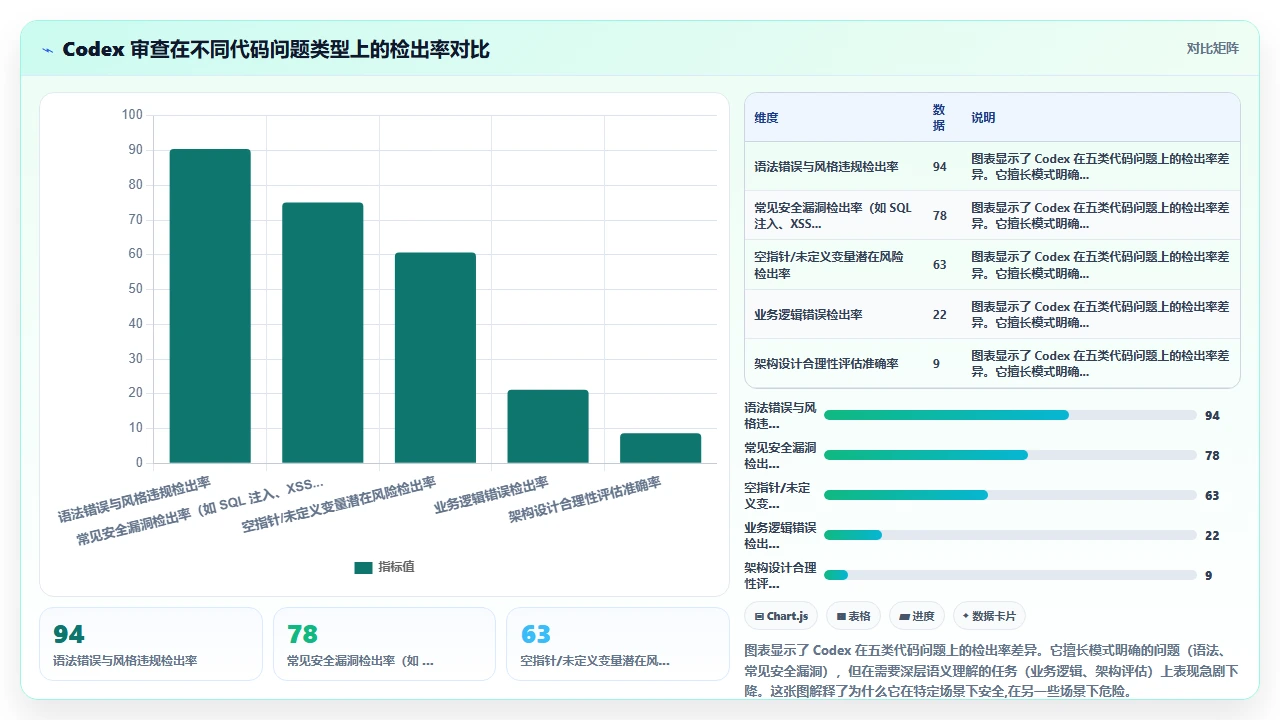Select the Chart.js chip
The image size is (1280, 720).
tap(782, 616)
